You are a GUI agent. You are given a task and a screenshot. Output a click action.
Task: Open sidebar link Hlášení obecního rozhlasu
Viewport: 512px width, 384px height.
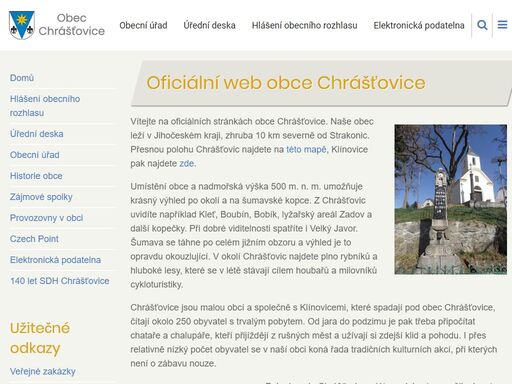coord(45,106)
